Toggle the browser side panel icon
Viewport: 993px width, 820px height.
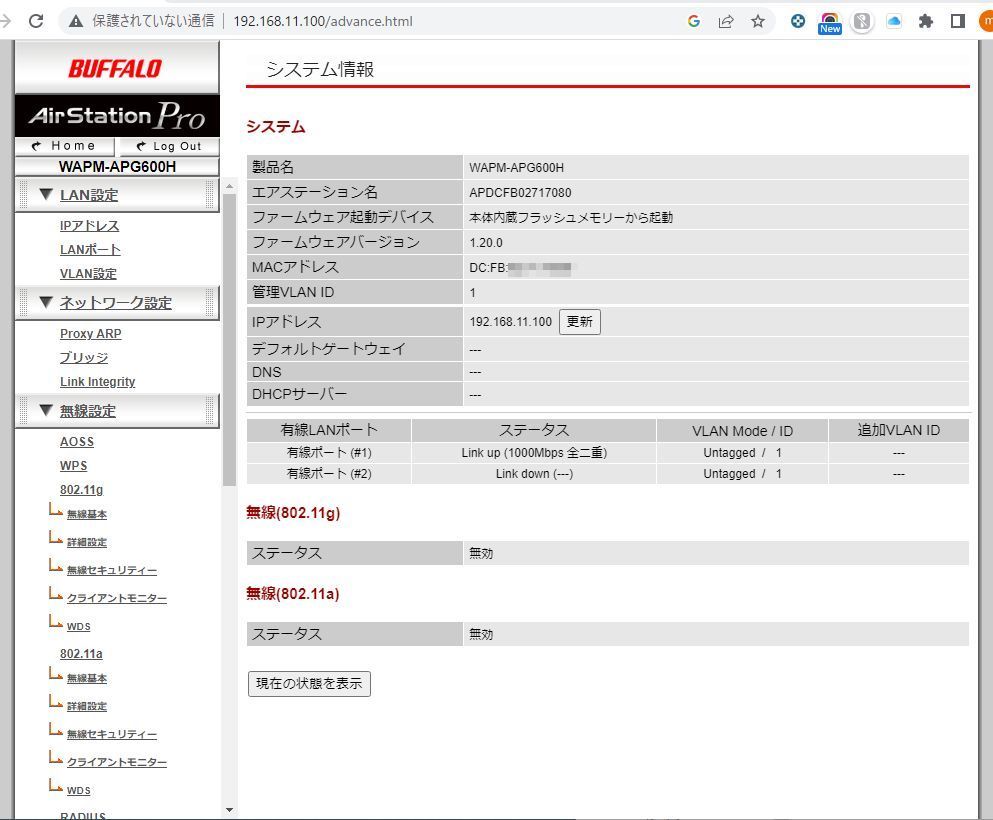pos(958,22)
